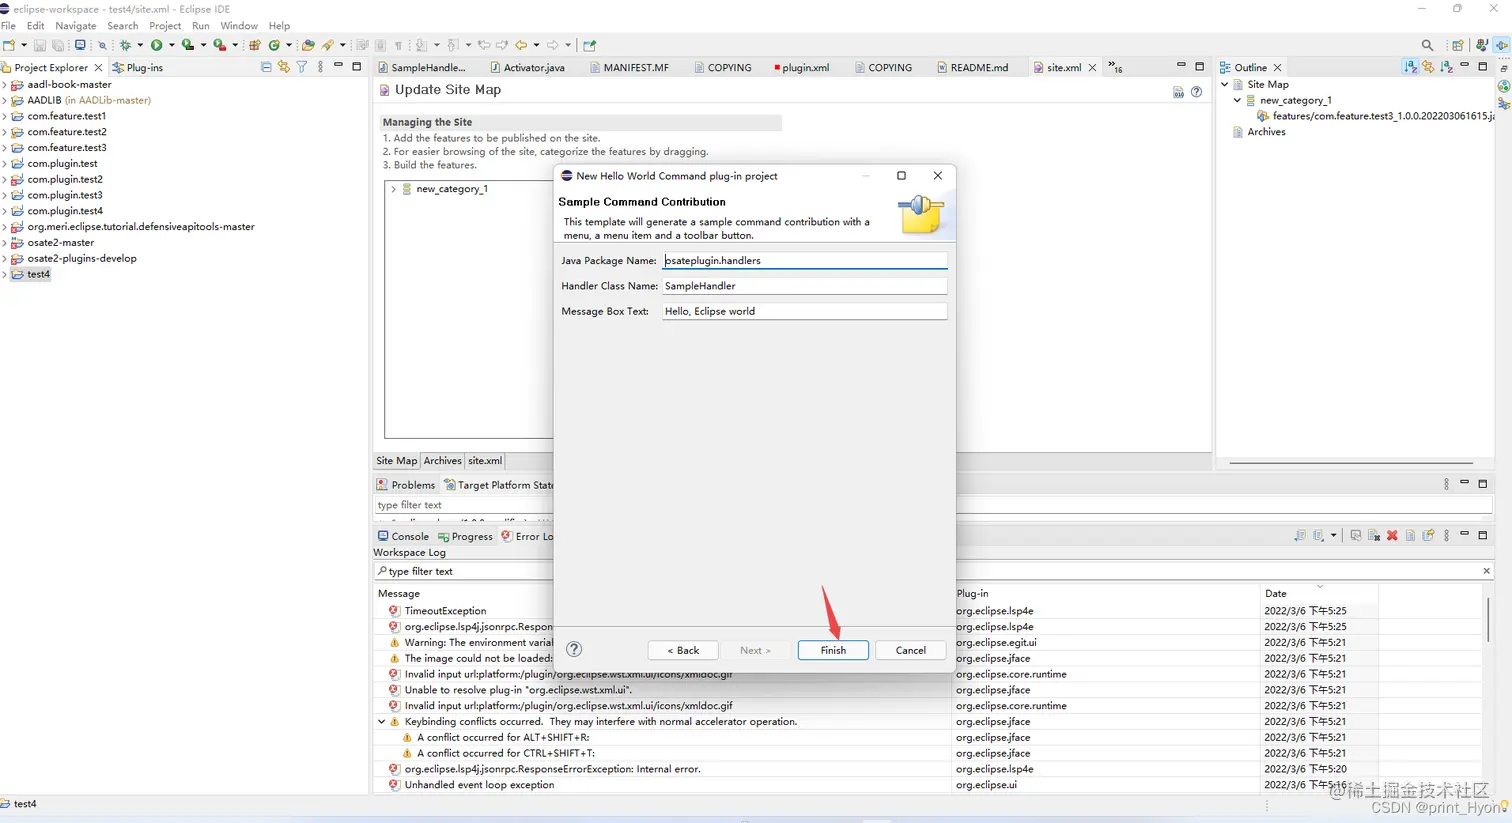Click the Search magnifier icon at top right
The image size is (1512, 823).
tap(1427, 45)
